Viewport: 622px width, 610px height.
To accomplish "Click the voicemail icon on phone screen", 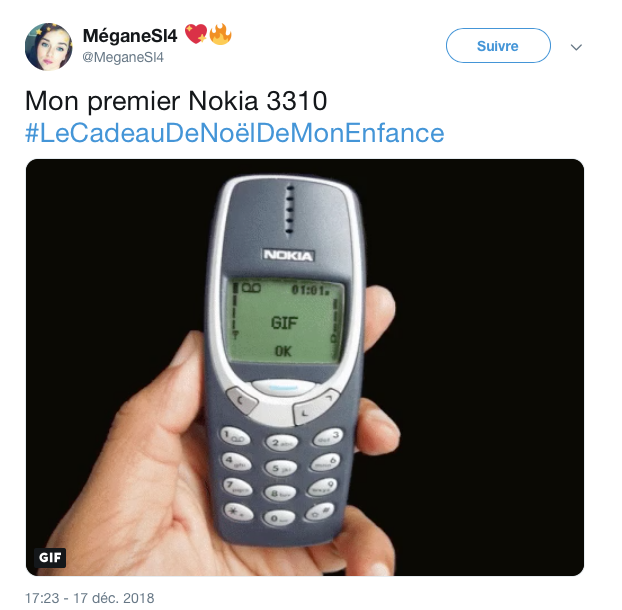I will pyautogui.click(x=251, y=288).
